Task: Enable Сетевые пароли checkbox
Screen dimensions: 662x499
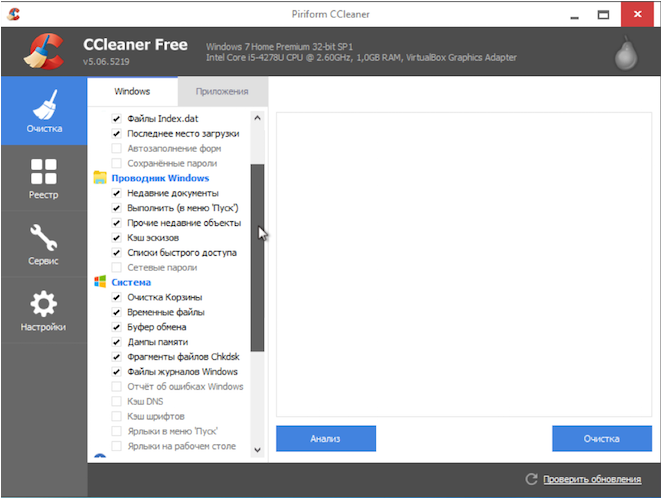Action: [117, 267]
